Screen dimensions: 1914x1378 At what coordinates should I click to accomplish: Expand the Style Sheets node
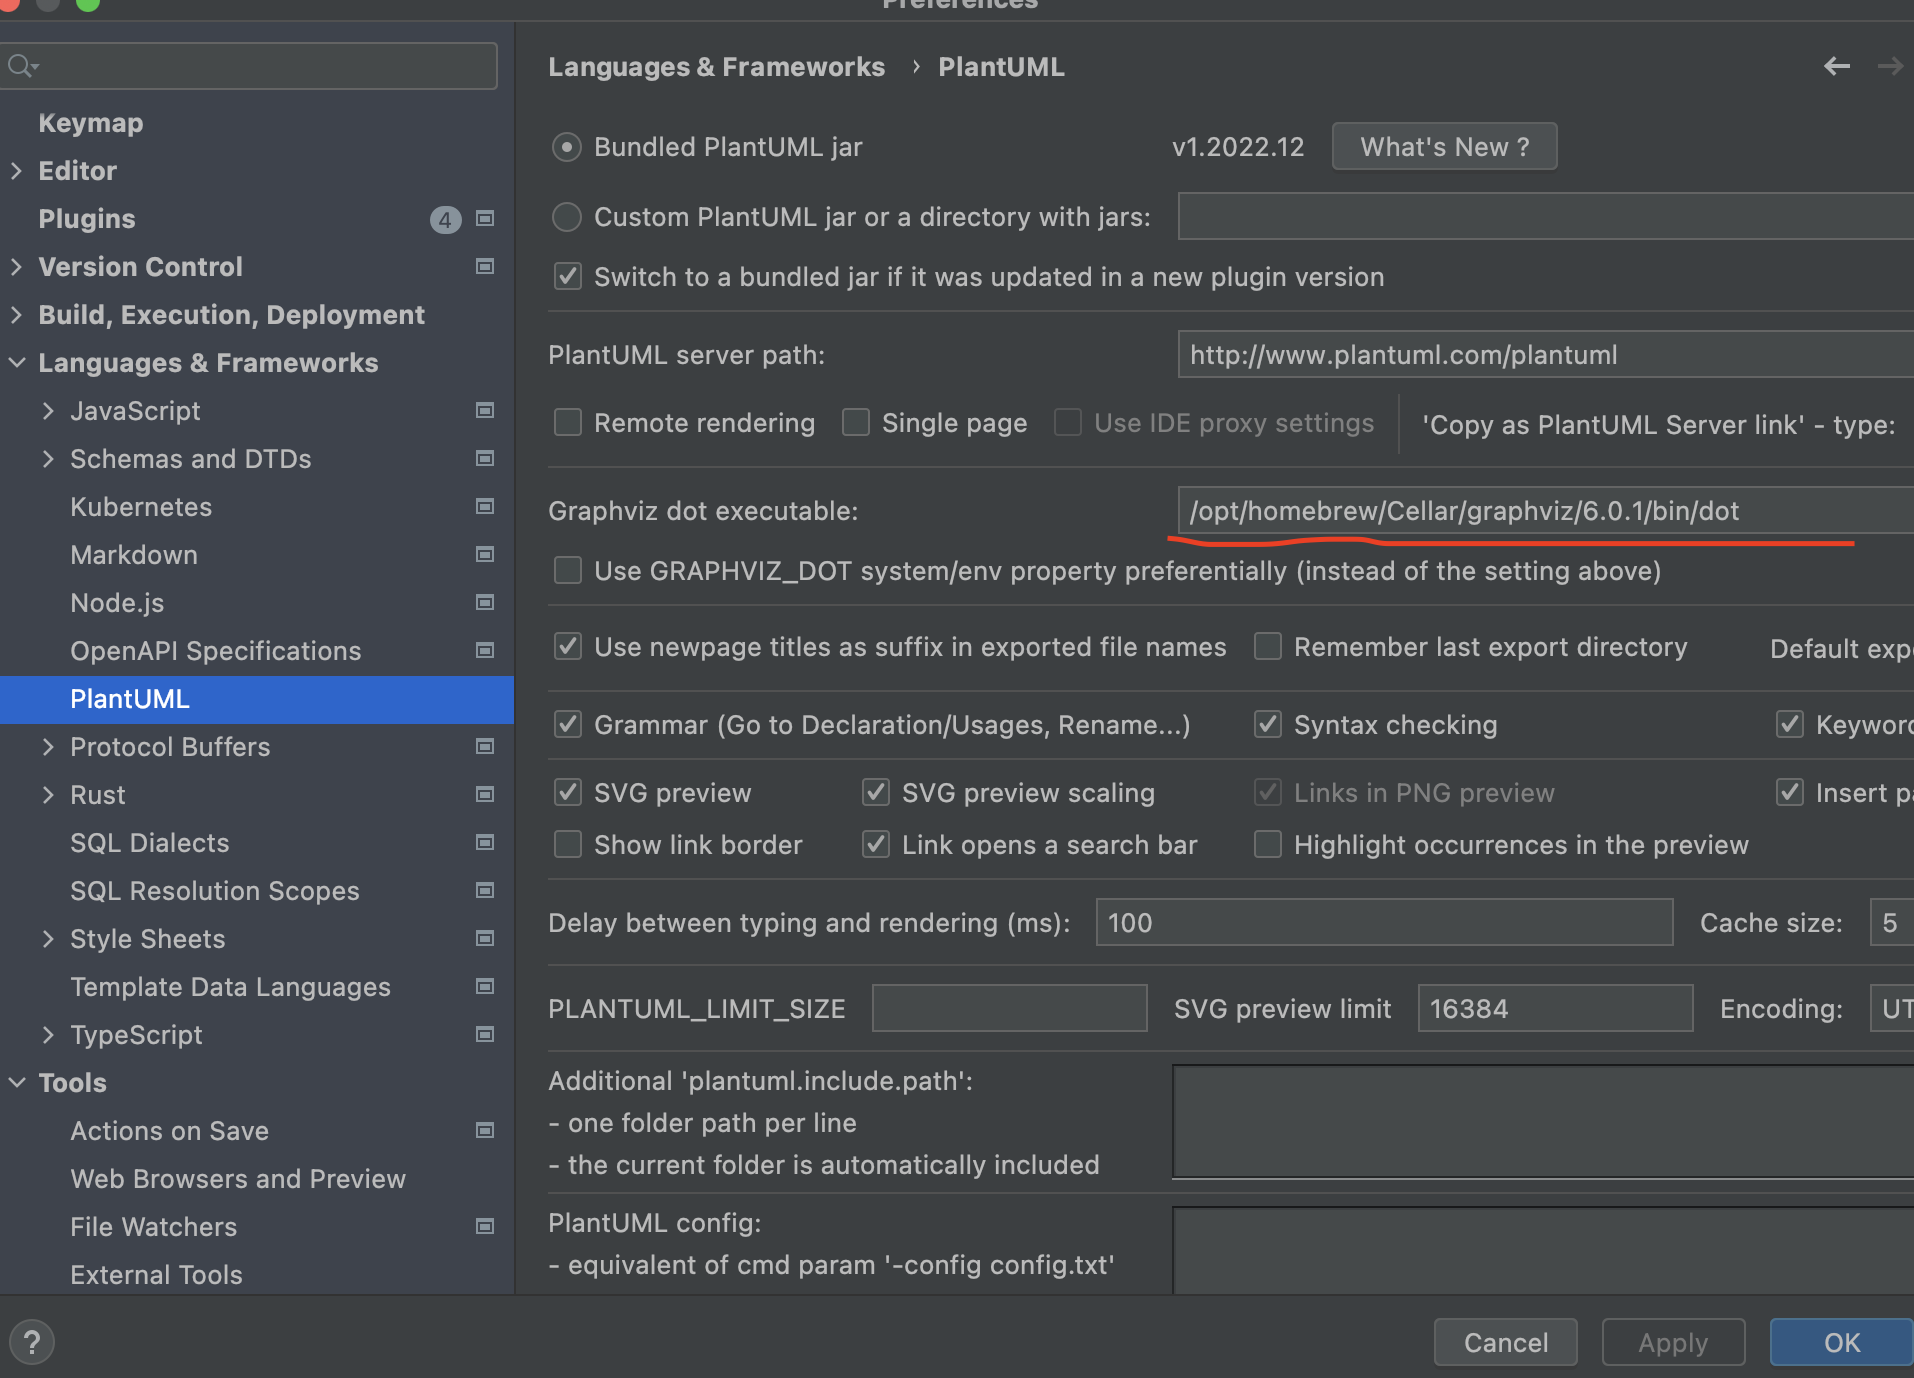48,939
